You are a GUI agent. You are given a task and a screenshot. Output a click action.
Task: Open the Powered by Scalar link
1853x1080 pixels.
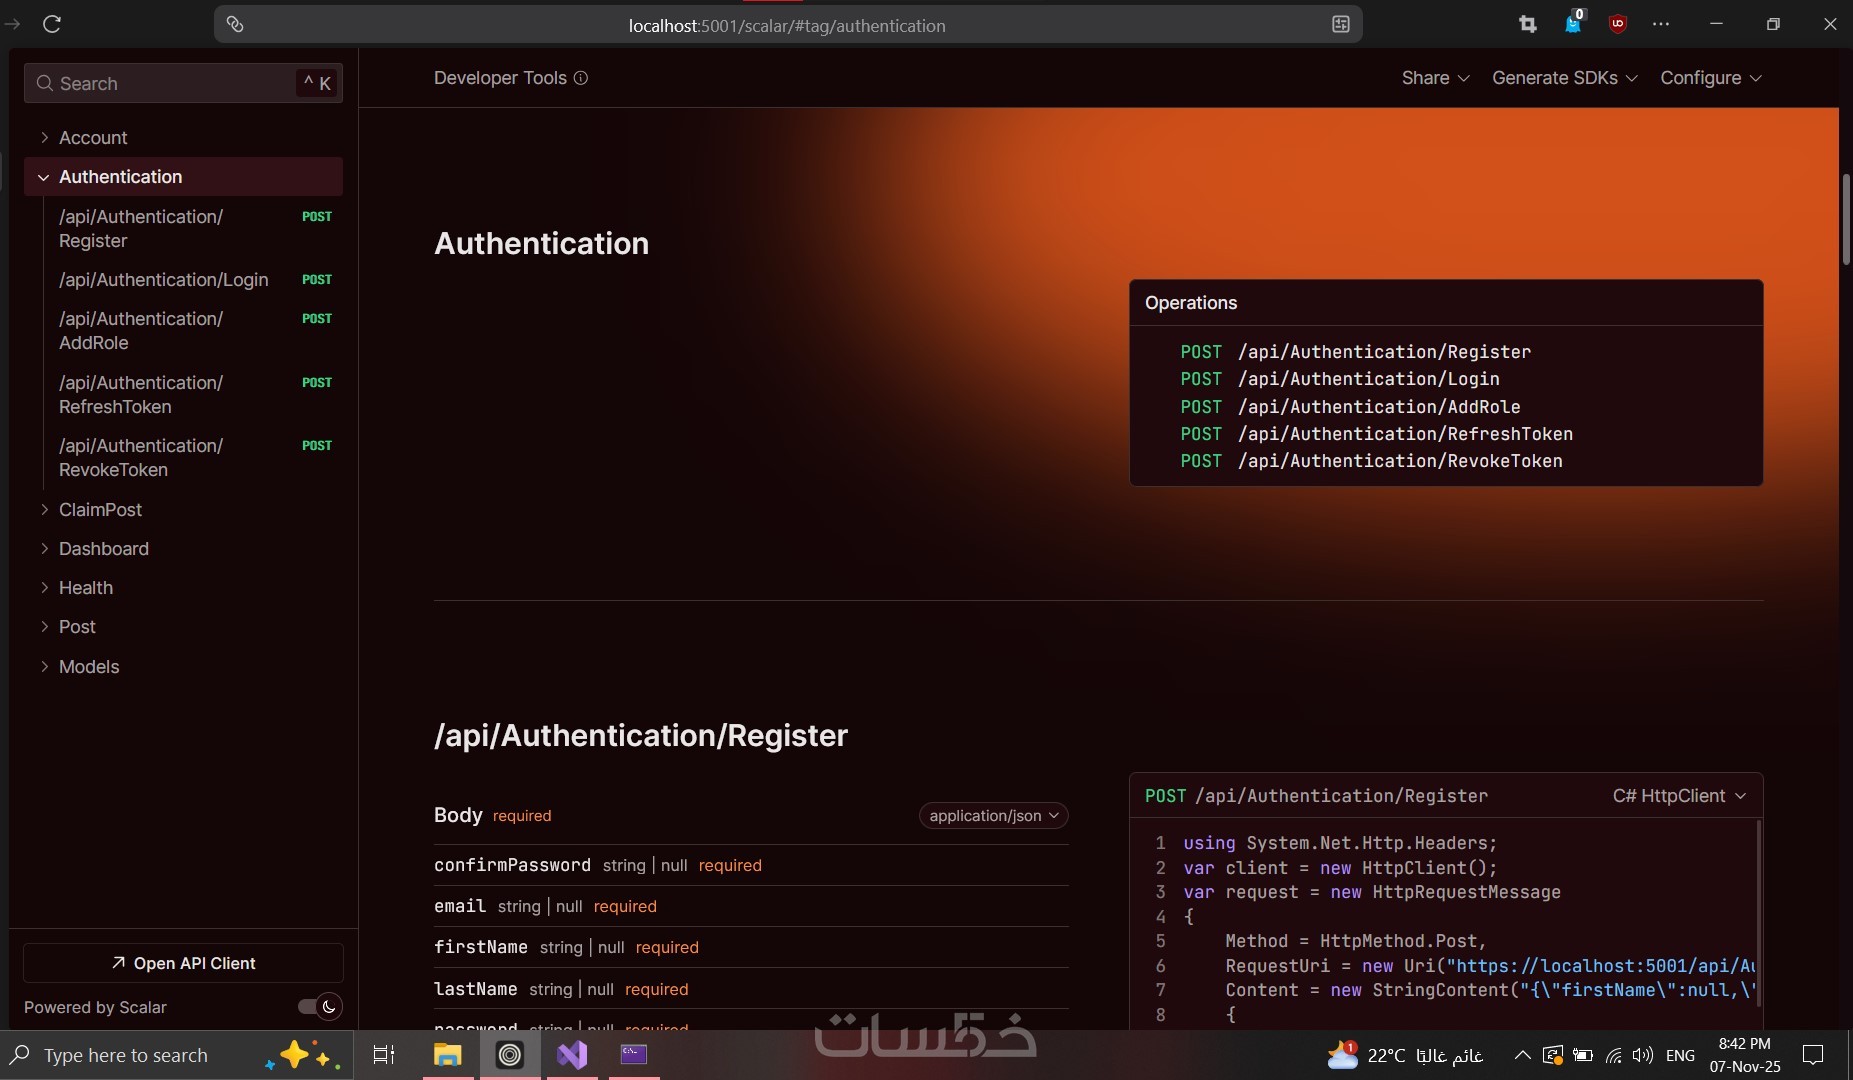pyautogui.click(x=95, y=1007)
